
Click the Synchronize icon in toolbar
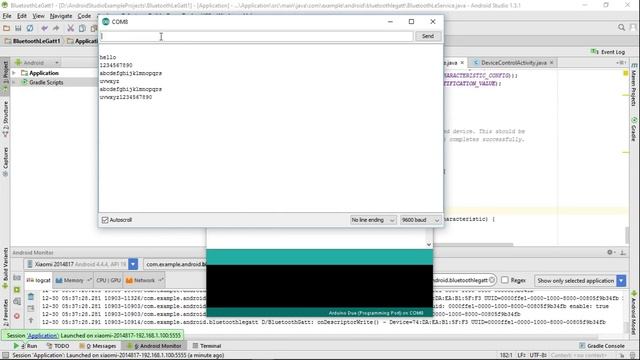tap(30, 28)
